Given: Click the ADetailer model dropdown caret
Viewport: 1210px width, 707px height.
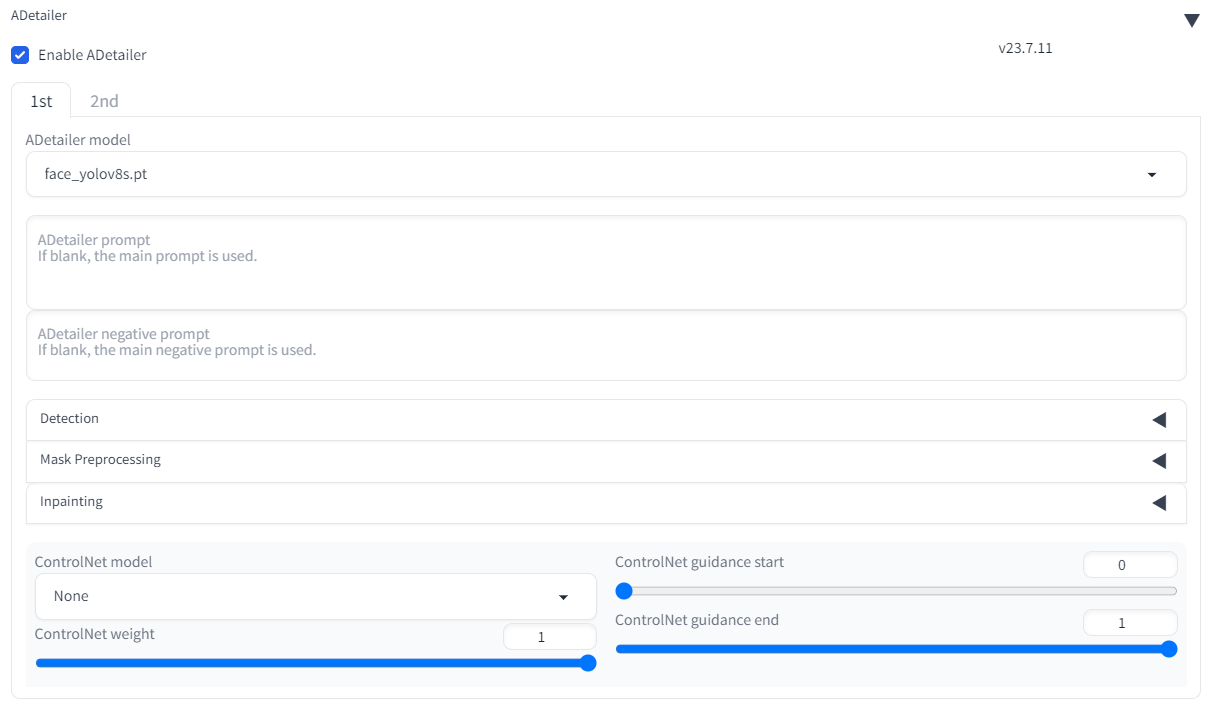Looking at the screenshot, I should (x=1151, y=175).
